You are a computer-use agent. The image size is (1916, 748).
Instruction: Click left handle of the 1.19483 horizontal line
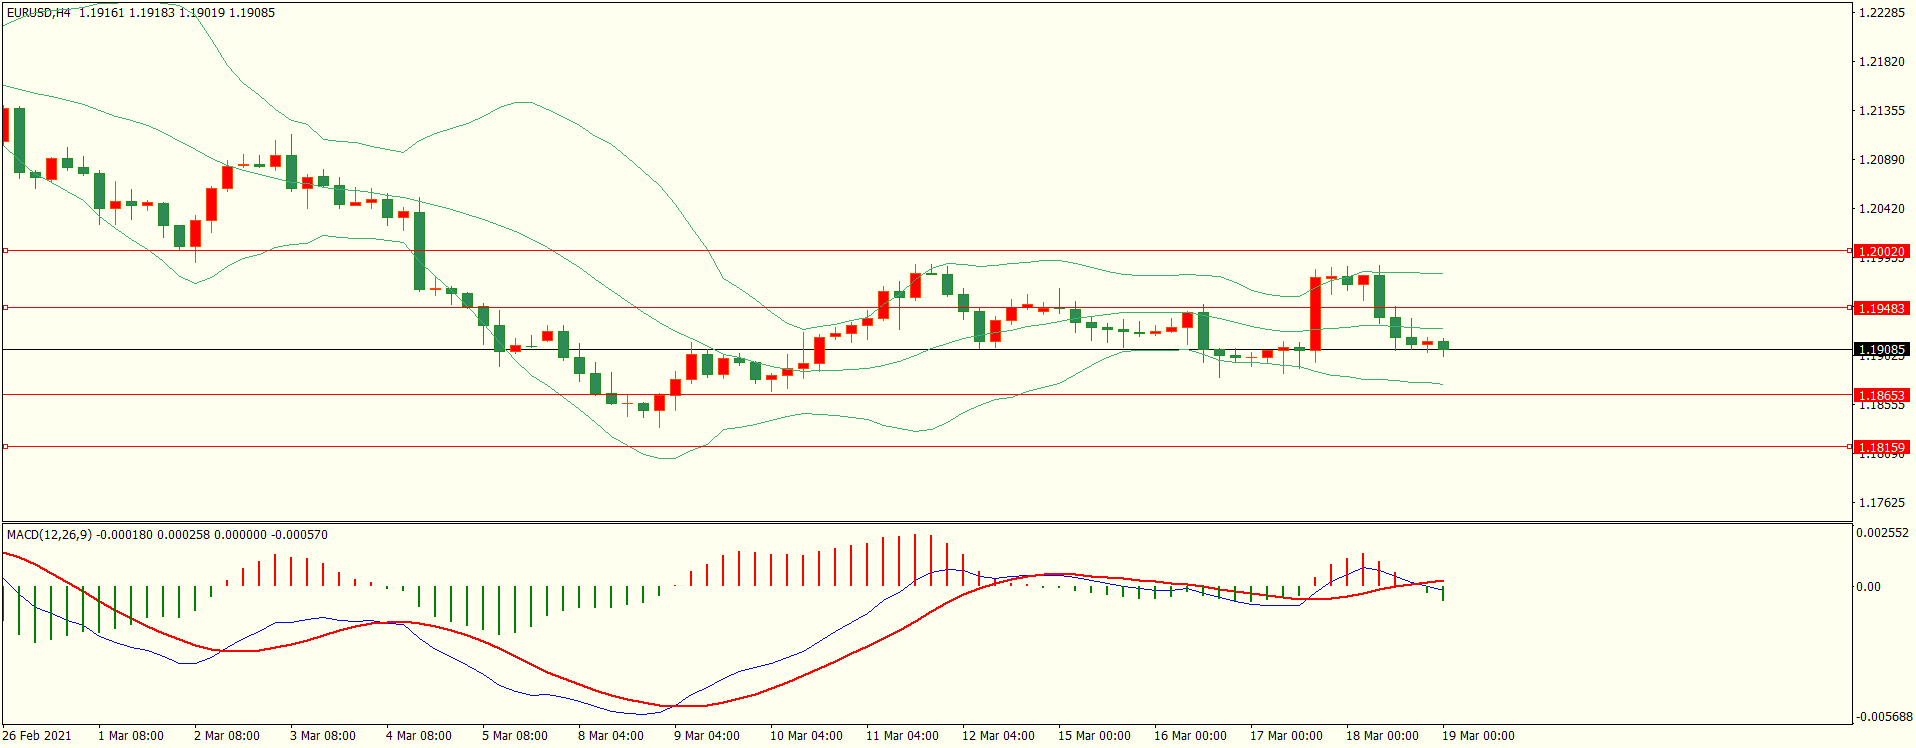(x=5, y=308)
